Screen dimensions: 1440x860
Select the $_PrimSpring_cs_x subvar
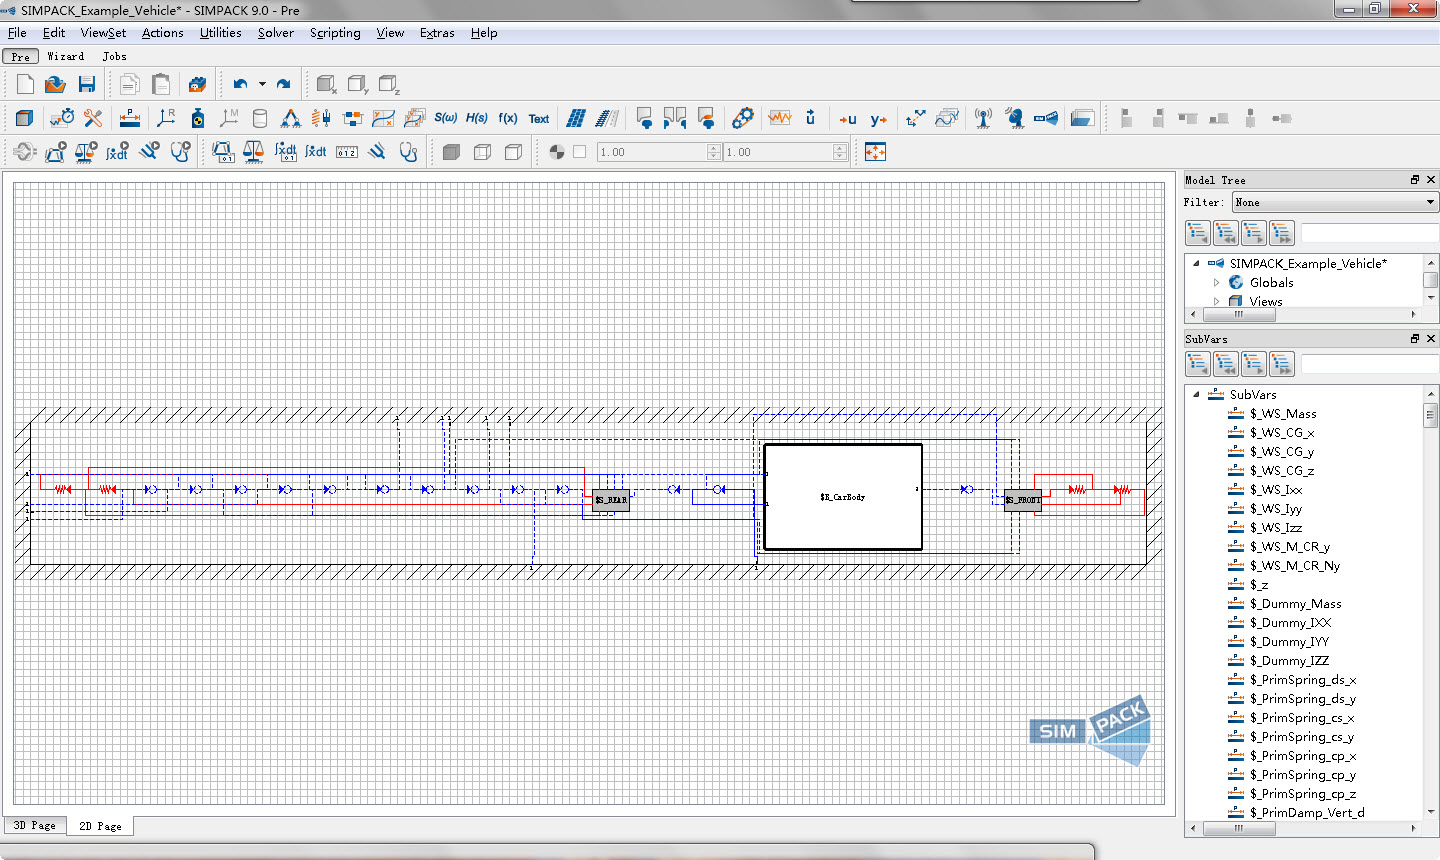point(1302,718)
